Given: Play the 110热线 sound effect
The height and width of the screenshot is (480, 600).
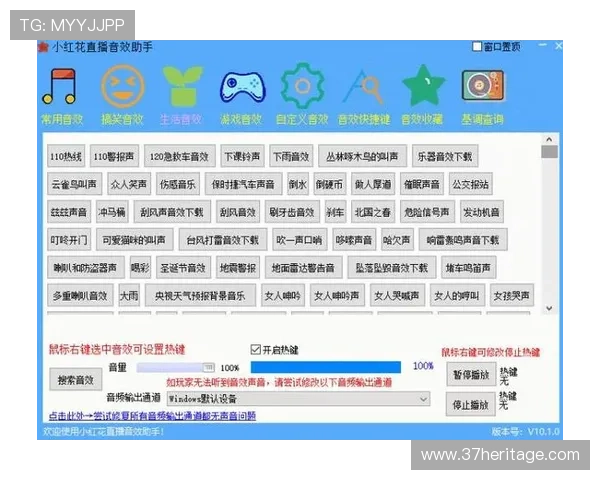Looking at the screenshot, I should point(66,156).
